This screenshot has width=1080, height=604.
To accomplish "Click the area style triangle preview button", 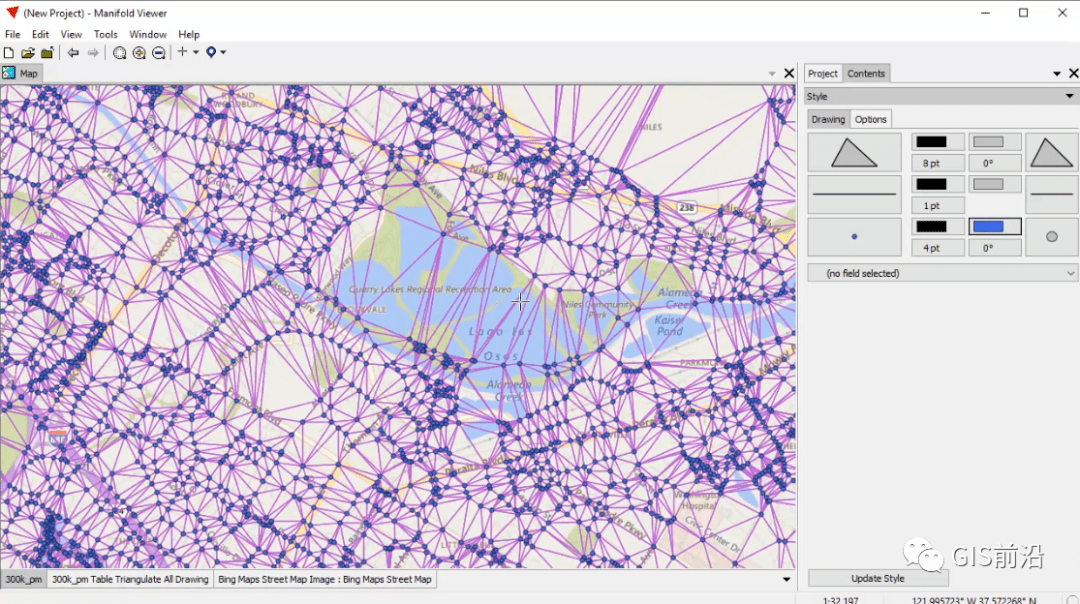I will 854,152.
